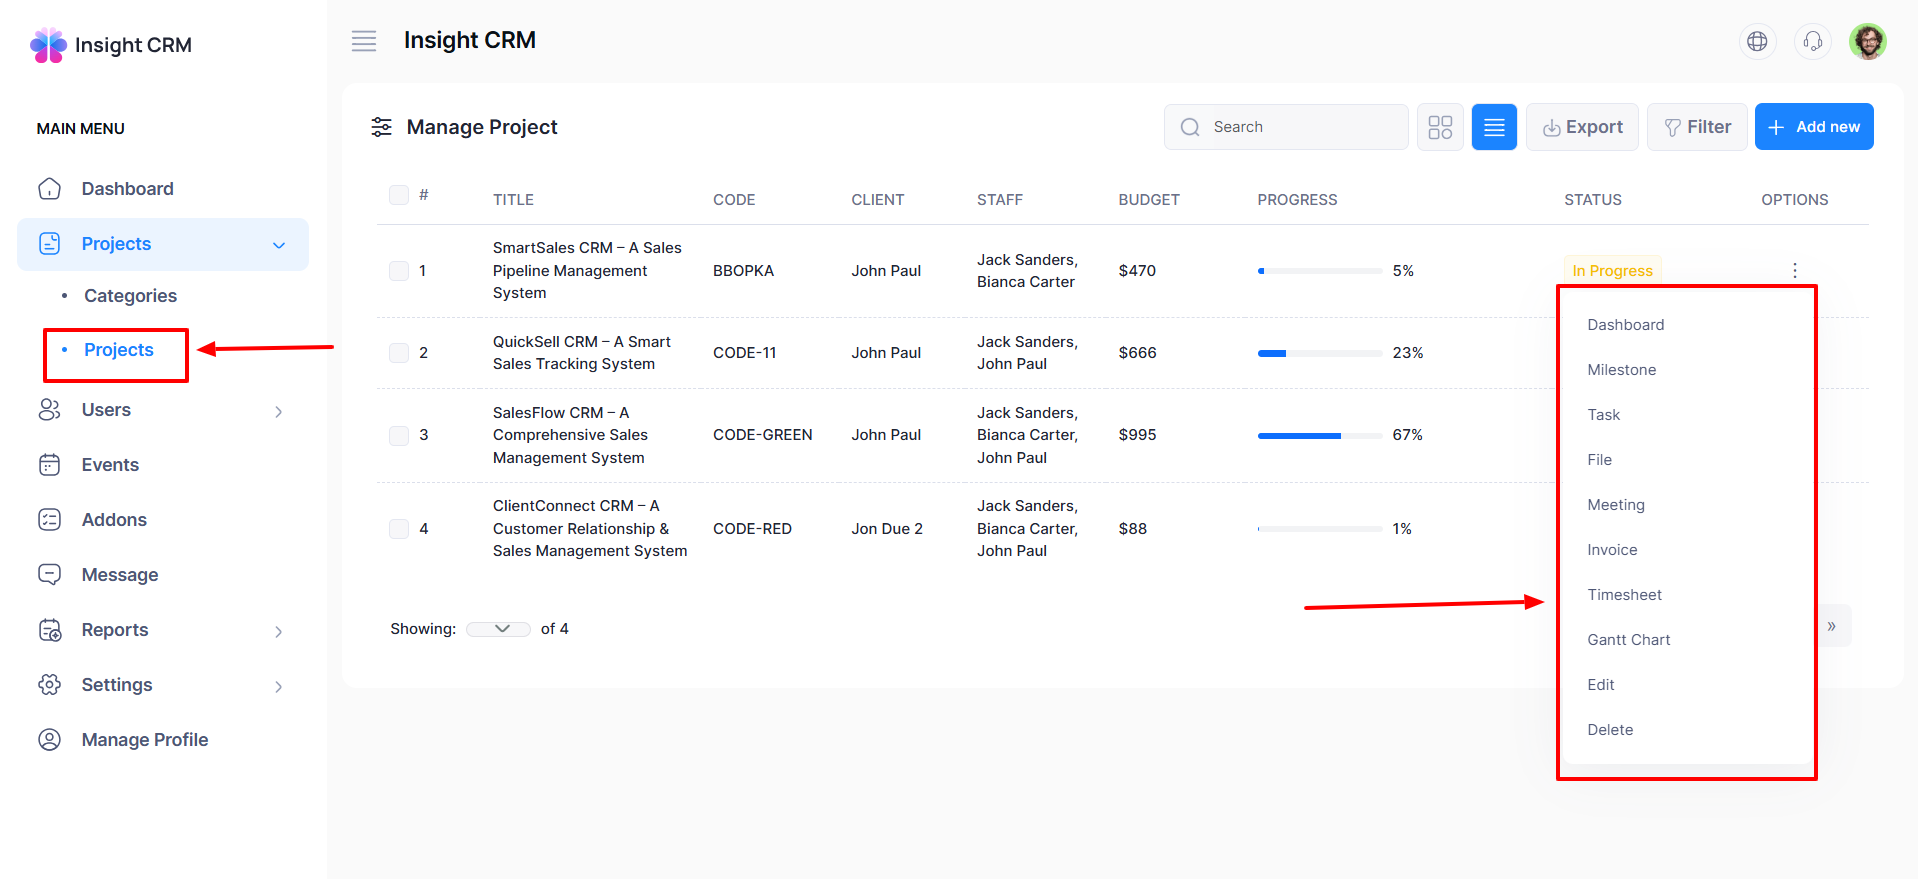Check the box for QuickSell CRM row
This screenshot has height=879, width=1918.
click(x=399, y=353)
